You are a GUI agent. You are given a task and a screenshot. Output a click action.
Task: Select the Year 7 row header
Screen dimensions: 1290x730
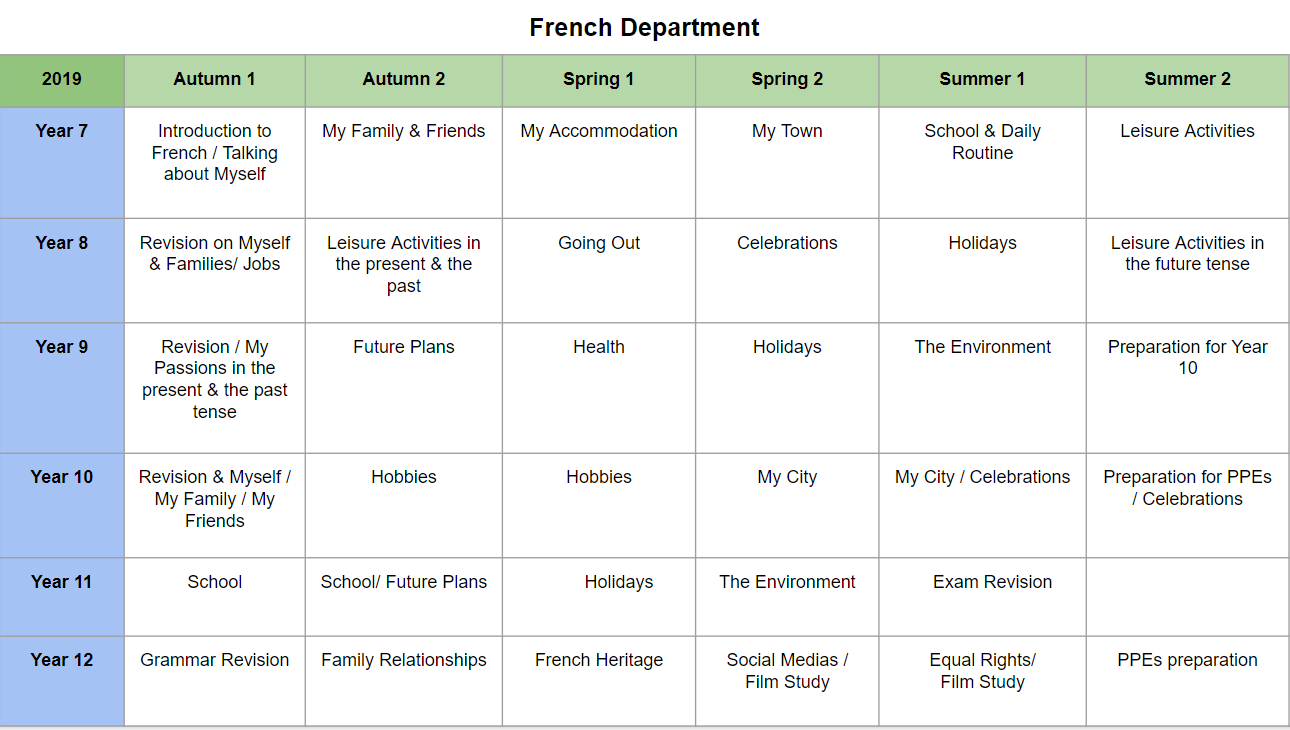[62, 163]
